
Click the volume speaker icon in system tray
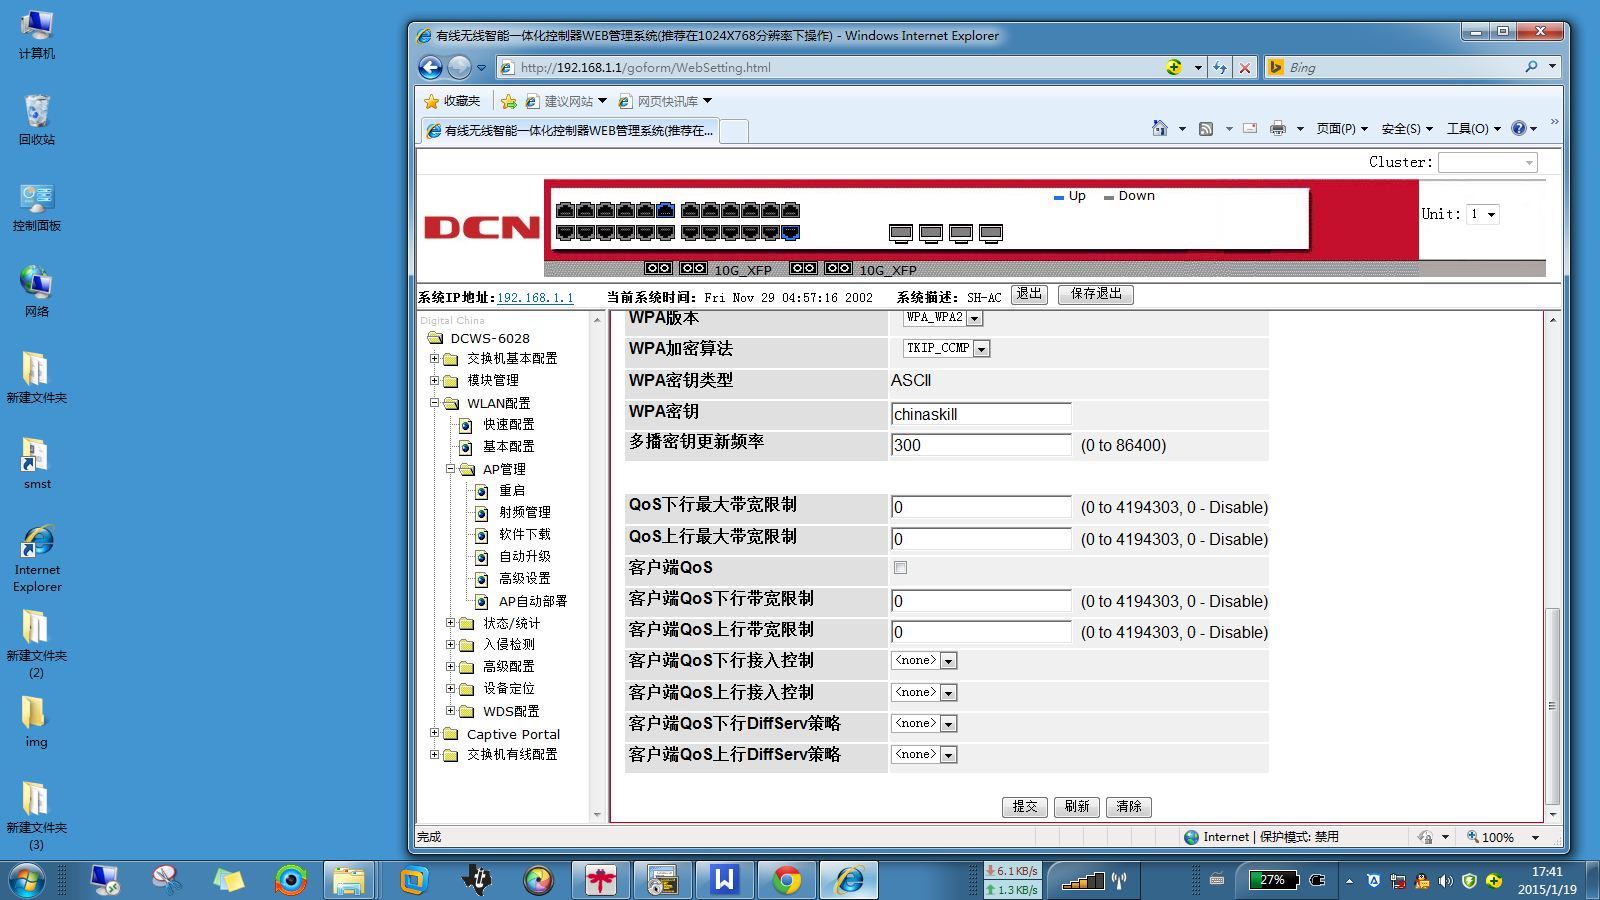pyautogui.click(x=1446, y=881)
